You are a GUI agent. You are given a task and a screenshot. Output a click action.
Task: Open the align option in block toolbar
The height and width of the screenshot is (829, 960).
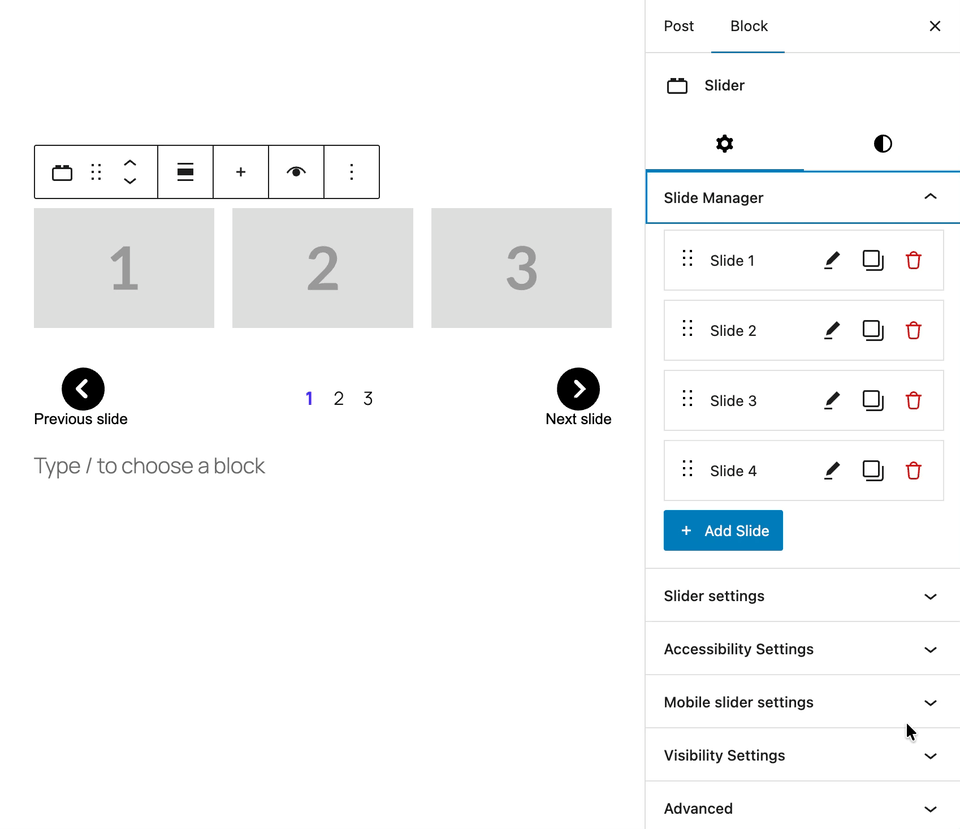[185, 172]
